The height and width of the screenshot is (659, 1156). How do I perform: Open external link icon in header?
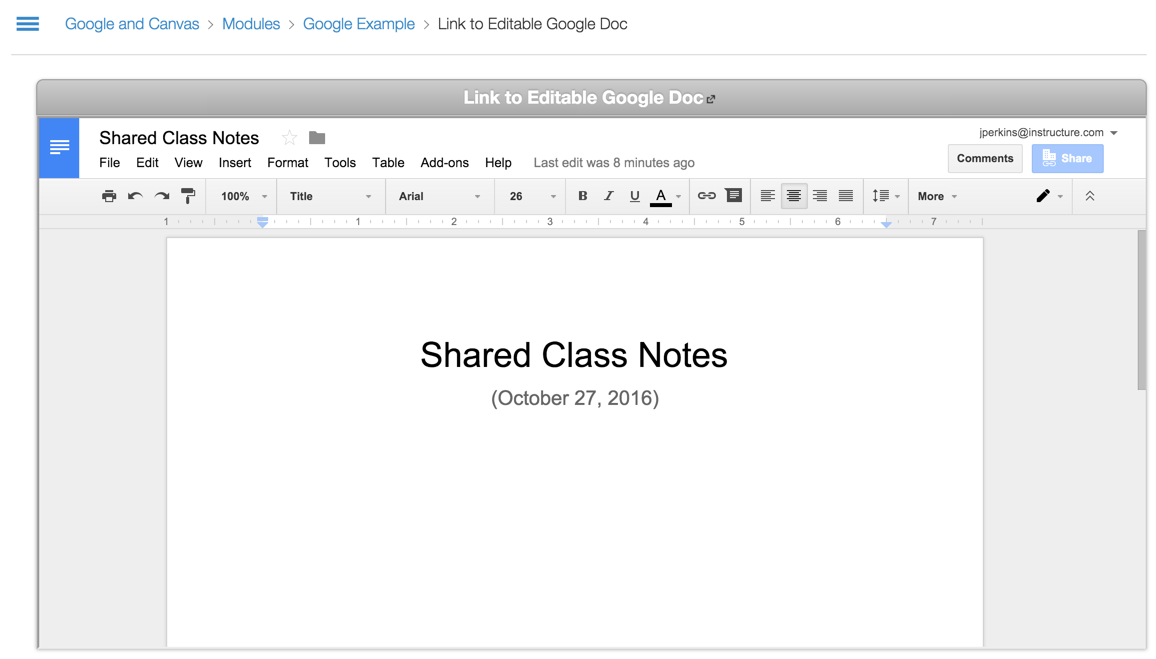[x=711, y=99]
